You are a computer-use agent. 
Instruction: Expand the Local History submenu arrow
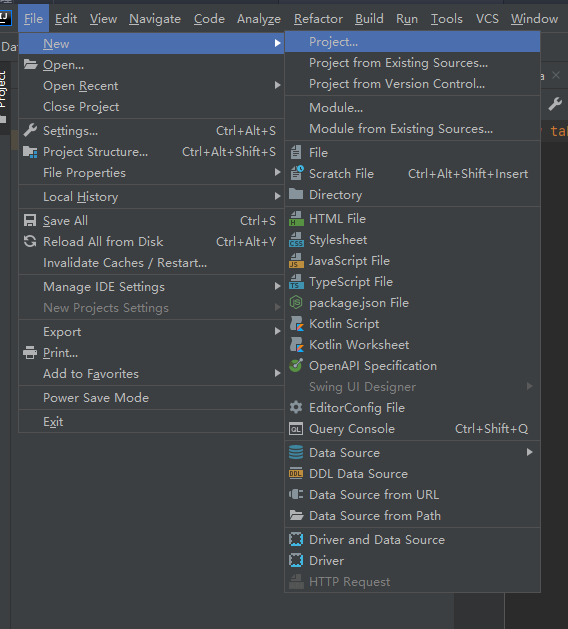pos(277,196)
